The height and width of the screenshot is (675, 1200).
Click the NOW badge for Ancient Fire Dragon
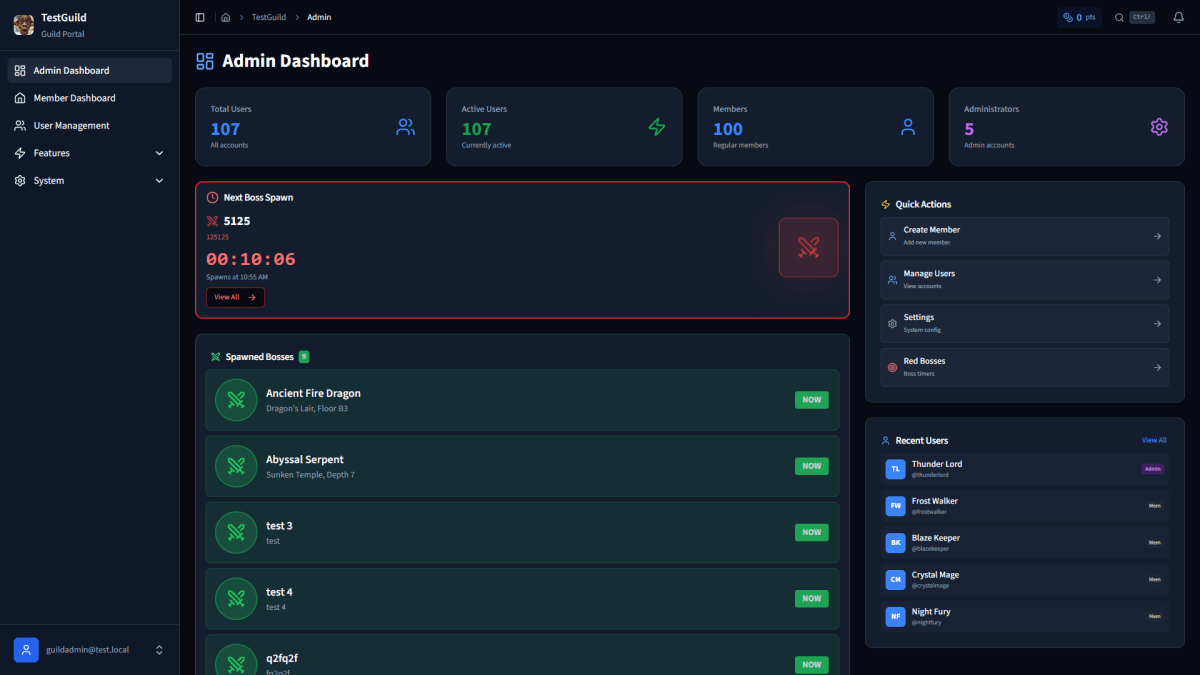click(x=811, y=399)
